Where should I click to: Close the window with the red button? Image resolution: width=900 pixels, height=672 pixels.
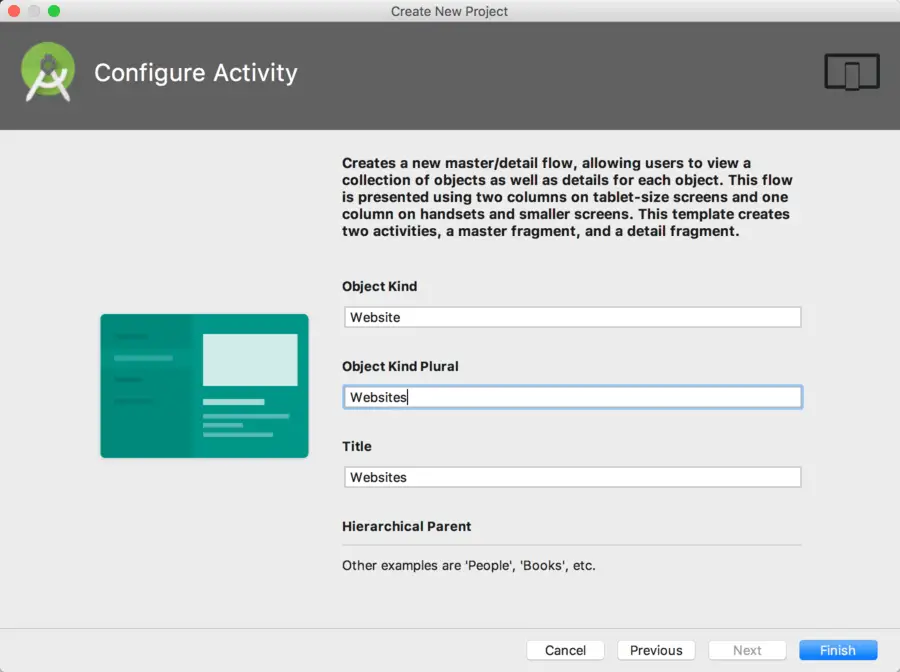14,11
